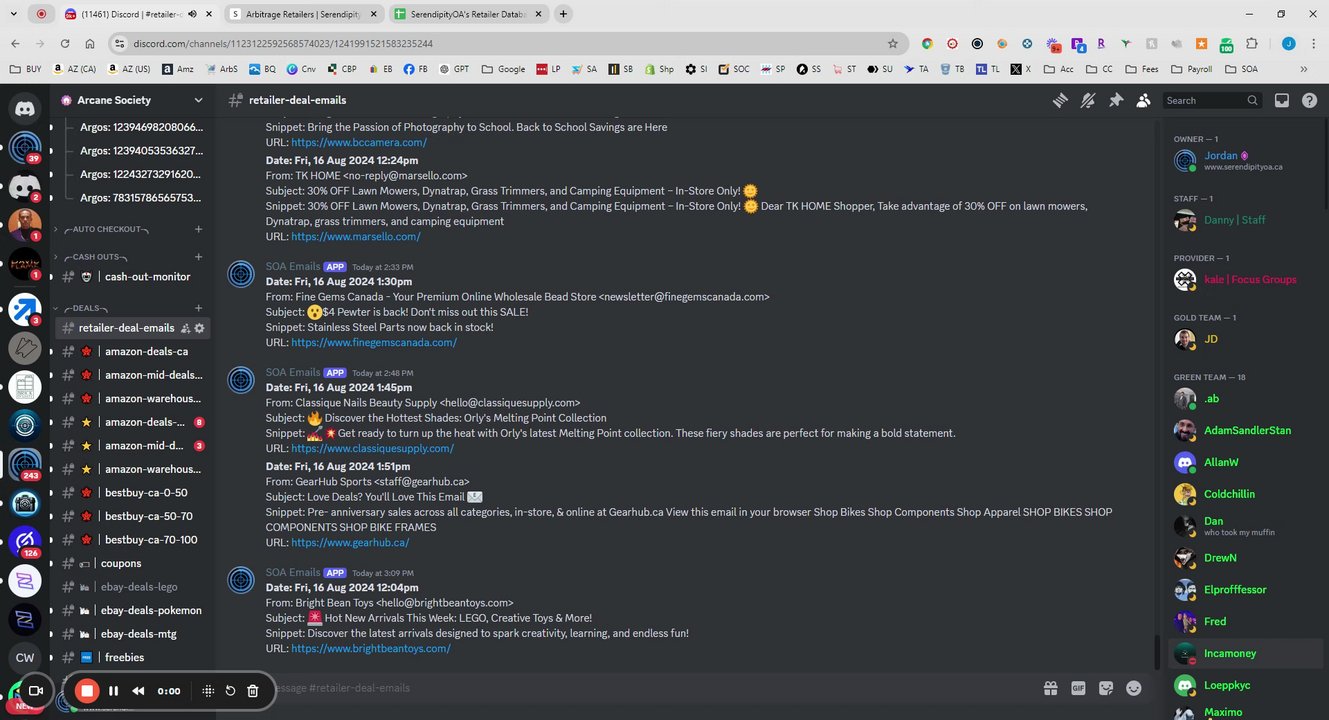The width and height of the screenshot is (1329, 720).
Task: Open the Fees bookmarks folder
Action: pyautogui.click(x=1142, y=69)
